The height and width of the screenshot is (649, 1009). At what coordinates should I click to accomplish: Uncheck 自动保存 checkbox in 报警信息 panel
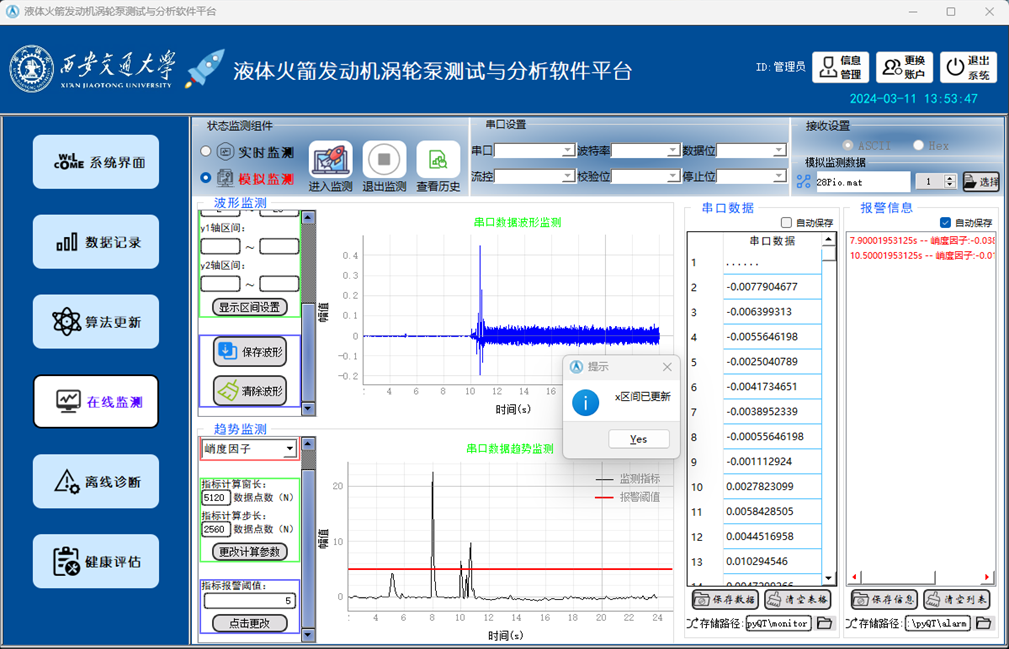945,223
